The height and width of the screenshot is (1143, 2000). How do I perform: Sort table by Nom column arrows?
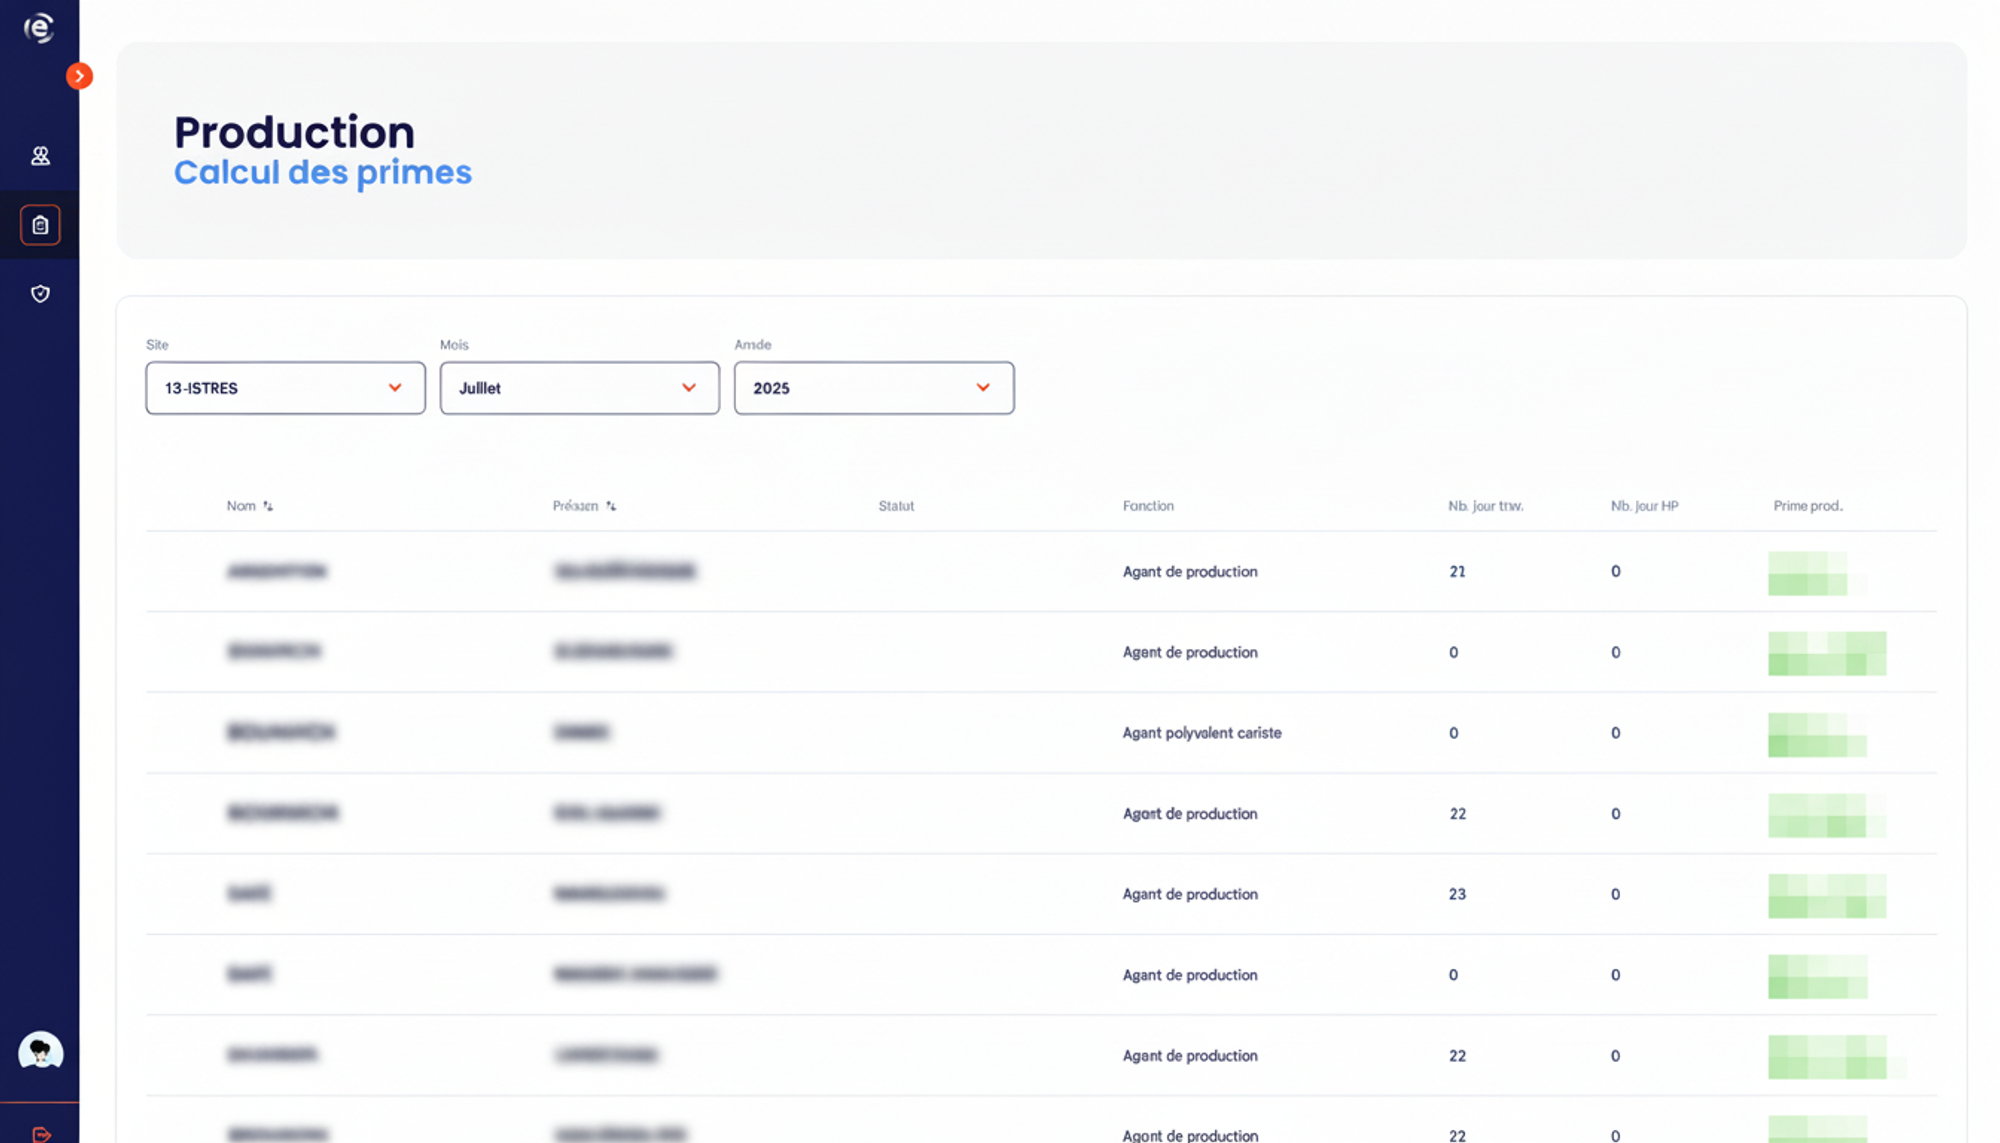(x=268, y=506)
